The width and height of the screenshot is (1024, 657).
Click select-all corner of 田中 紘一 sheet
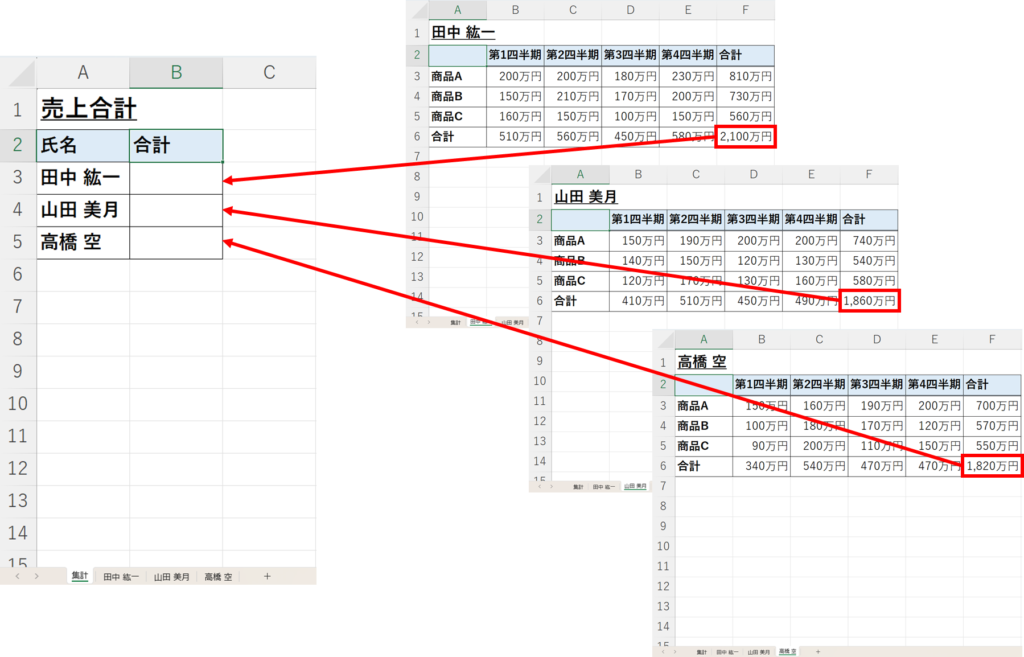[416, 10]
